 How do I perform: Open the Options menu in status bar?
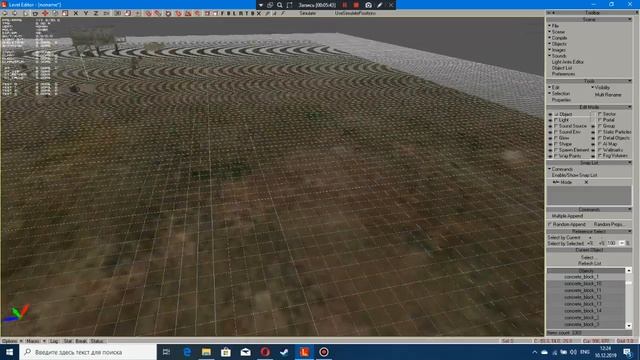(x=11, y=341)
